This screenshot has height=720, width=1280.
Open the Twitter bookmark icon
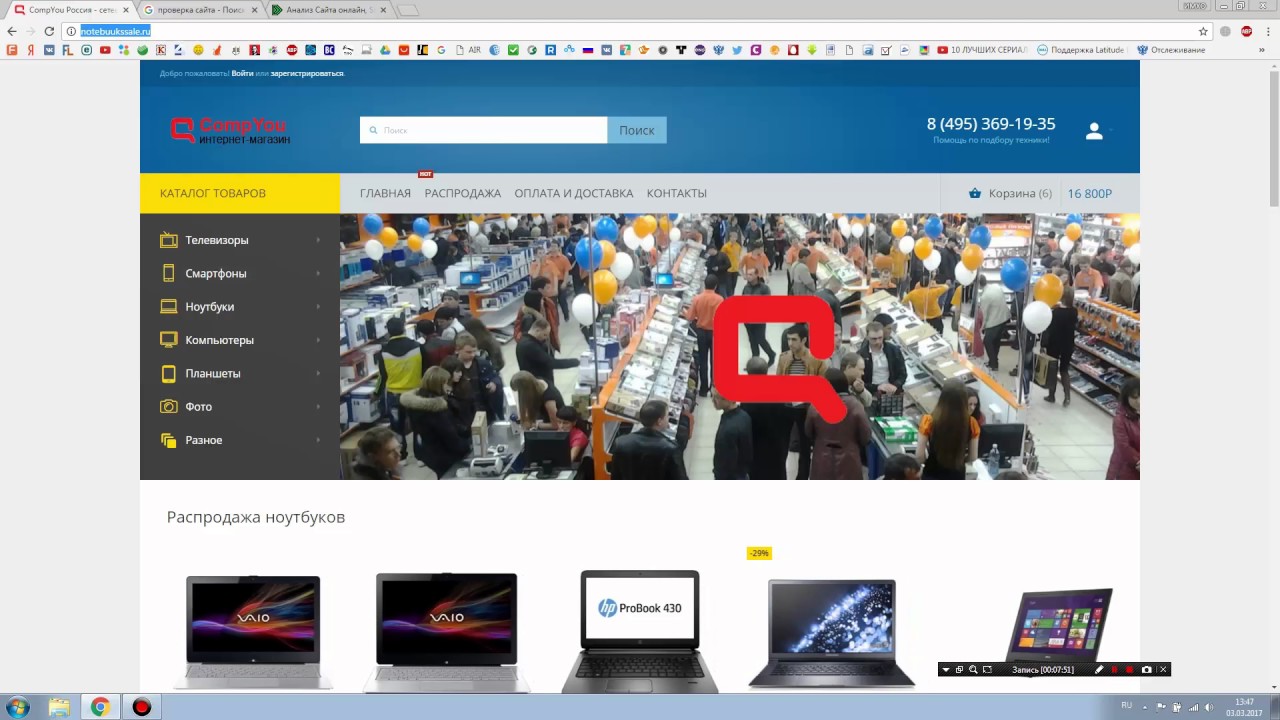[737, 50]
